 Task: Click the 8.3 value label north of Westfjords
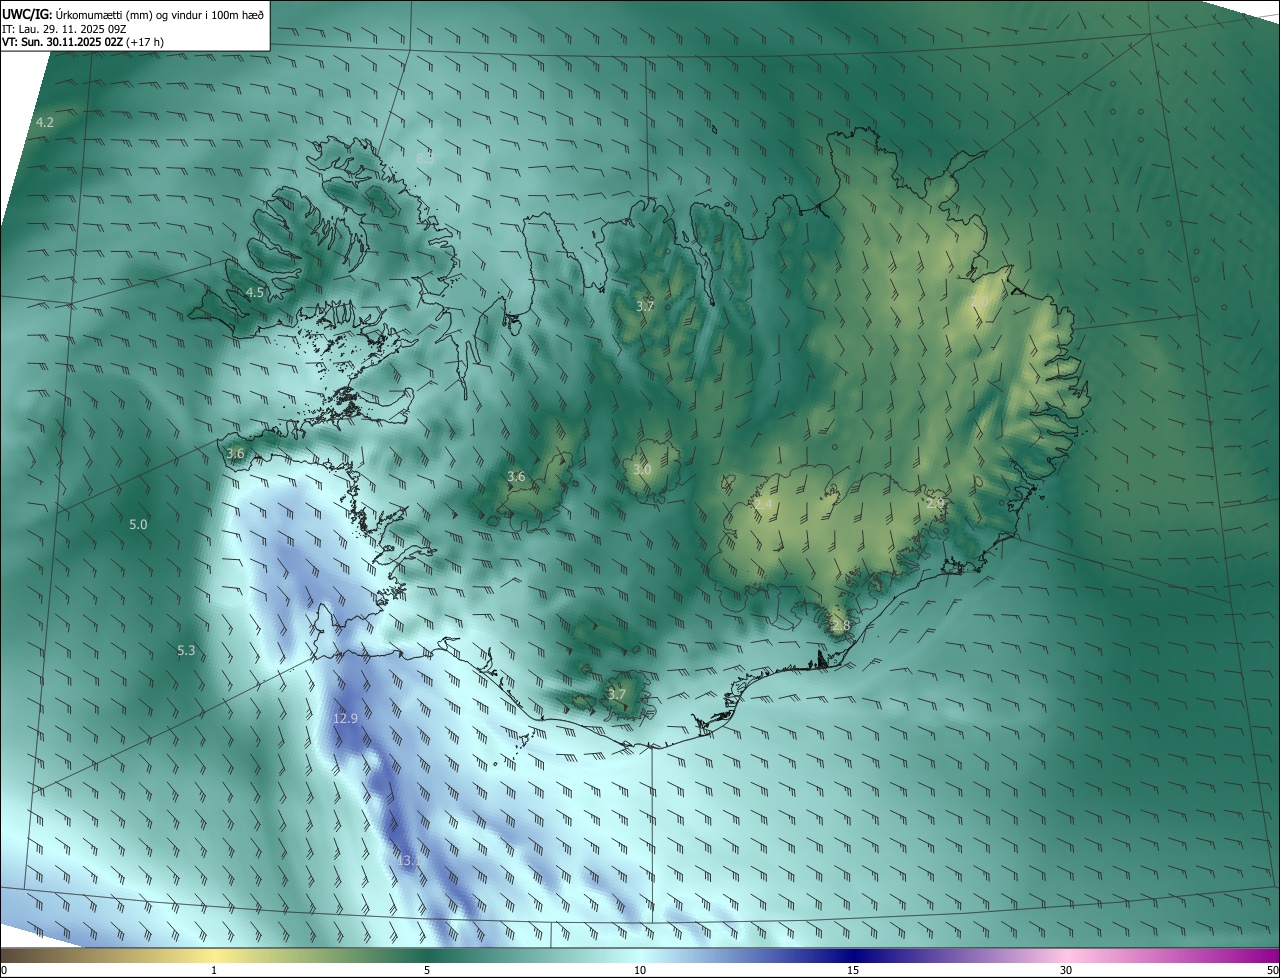click(x=425, y=158)
